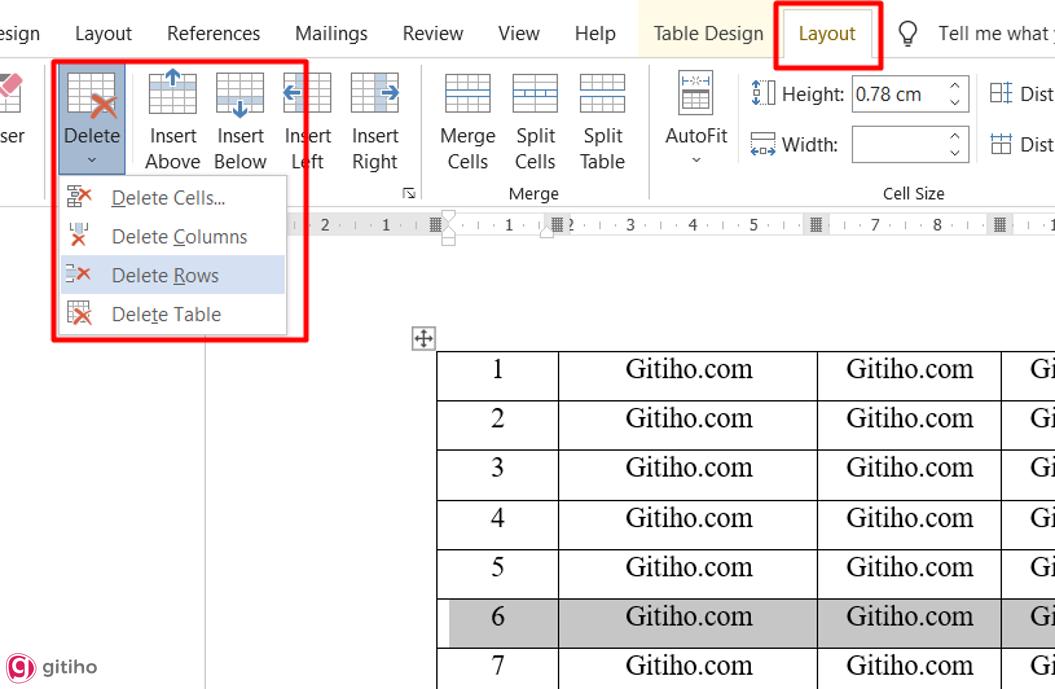Click third-column Gitiho.com in row 4
The width and height of the screenshot is (1055, 689).
[909, 524]
